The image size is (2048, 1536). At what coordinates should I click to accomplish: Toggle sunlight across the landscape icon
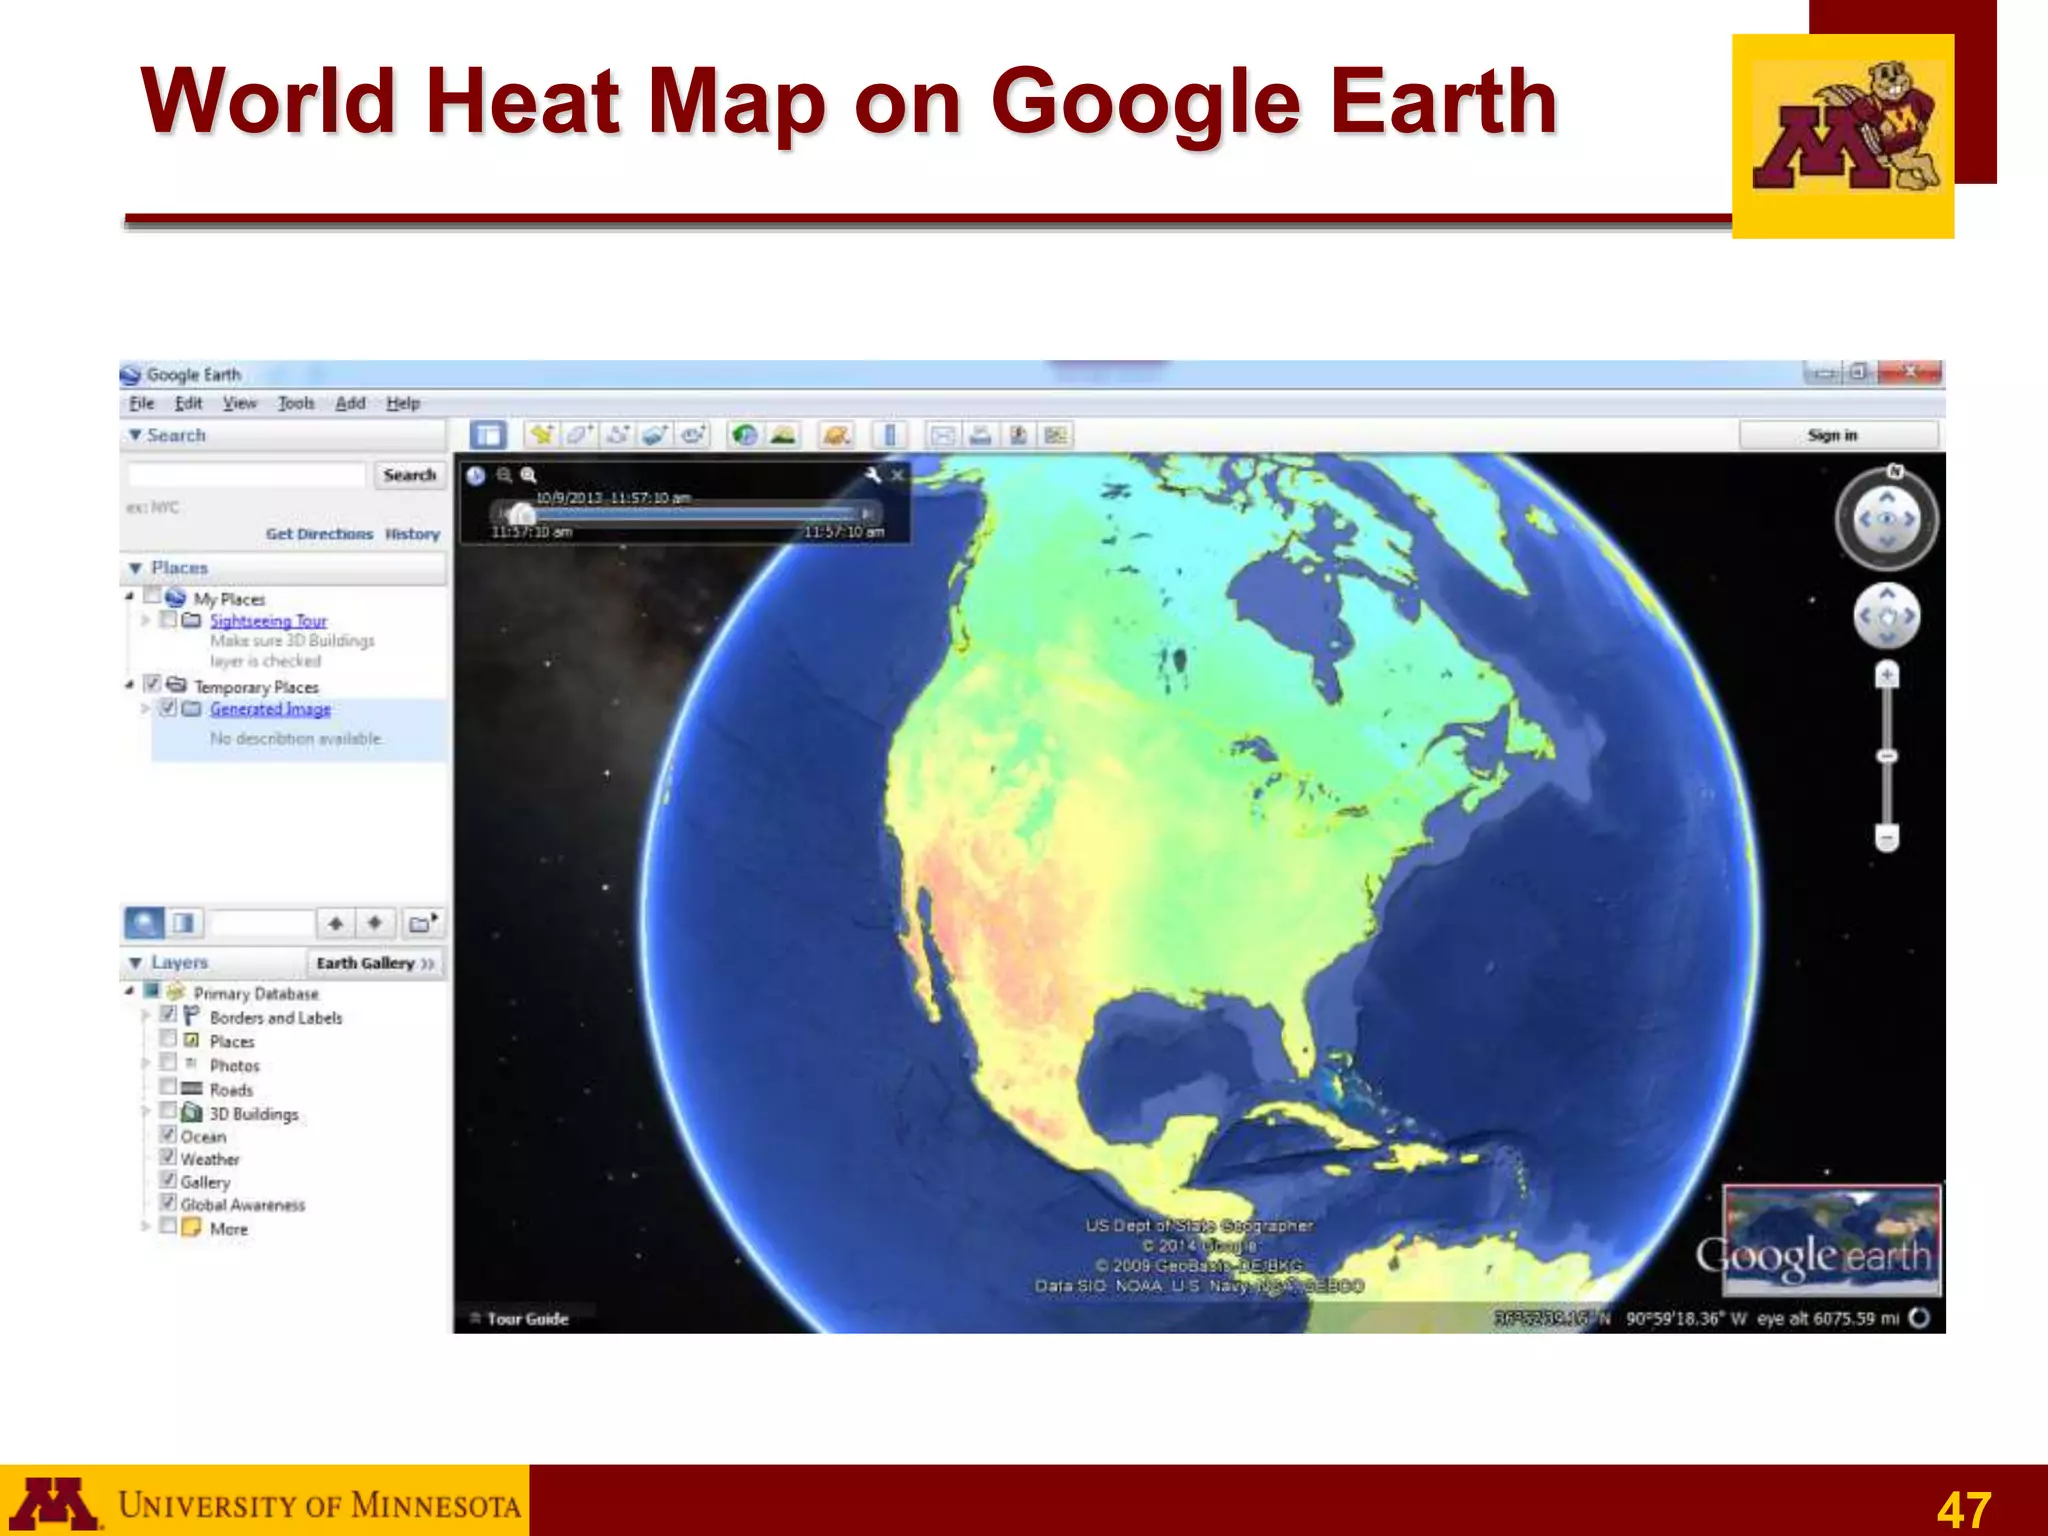[x=783, y=435]
